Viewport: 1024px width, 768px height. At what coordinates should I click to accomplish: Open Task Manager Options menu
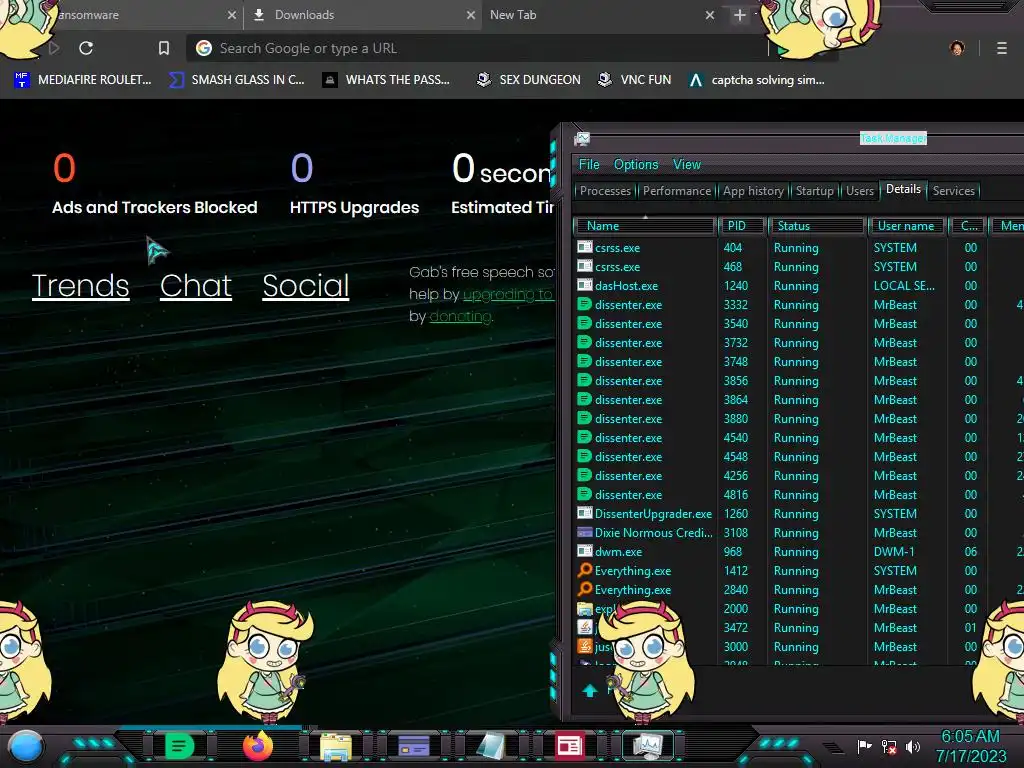tap(635, 165)
